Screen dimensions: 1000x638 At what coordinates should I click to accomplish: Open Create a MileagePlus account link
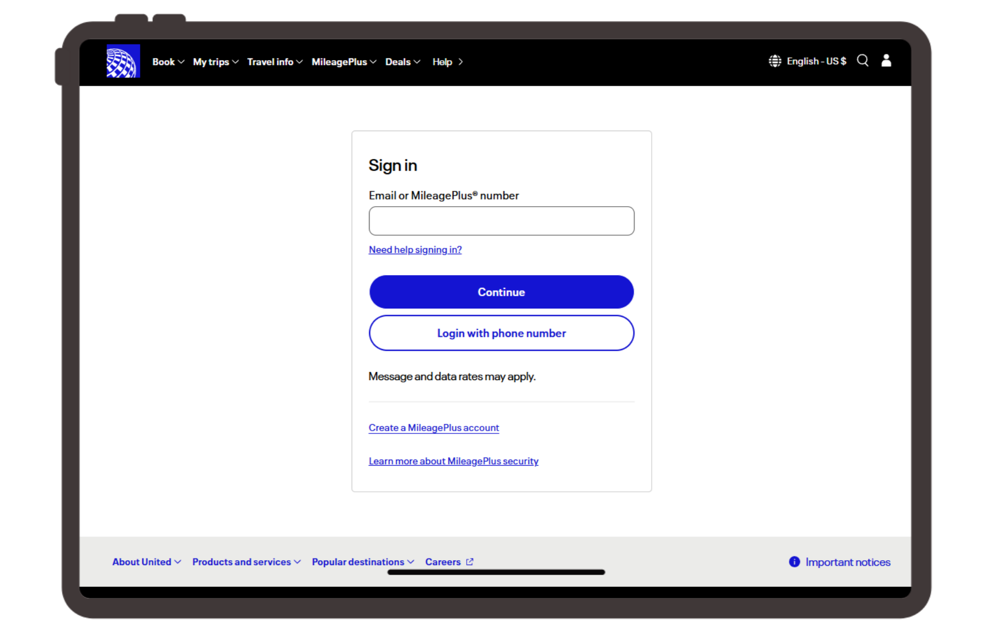[x=434, y=427]
